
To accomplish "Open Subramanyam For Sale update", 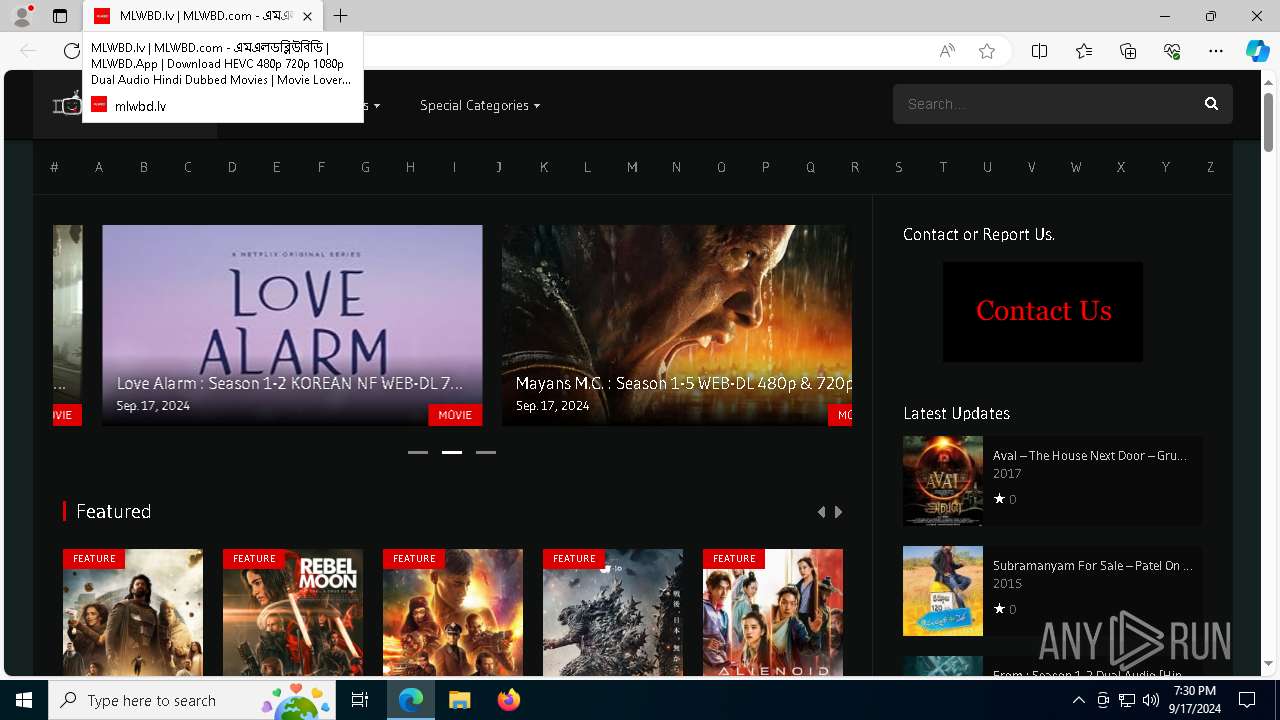I will coord(1093,566).
